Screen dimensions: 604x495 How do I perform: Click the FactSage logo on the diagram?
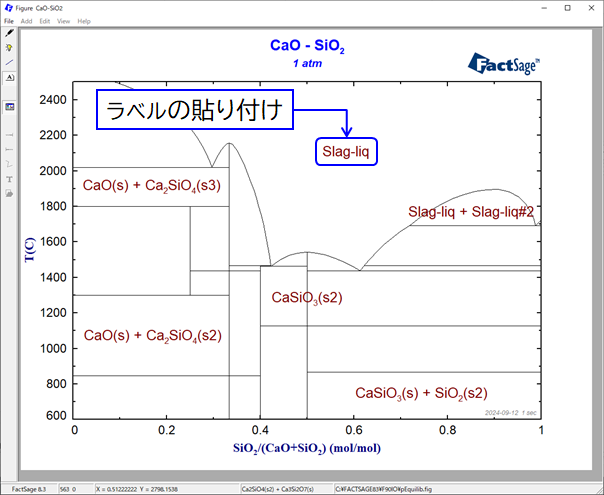point(503,64)
